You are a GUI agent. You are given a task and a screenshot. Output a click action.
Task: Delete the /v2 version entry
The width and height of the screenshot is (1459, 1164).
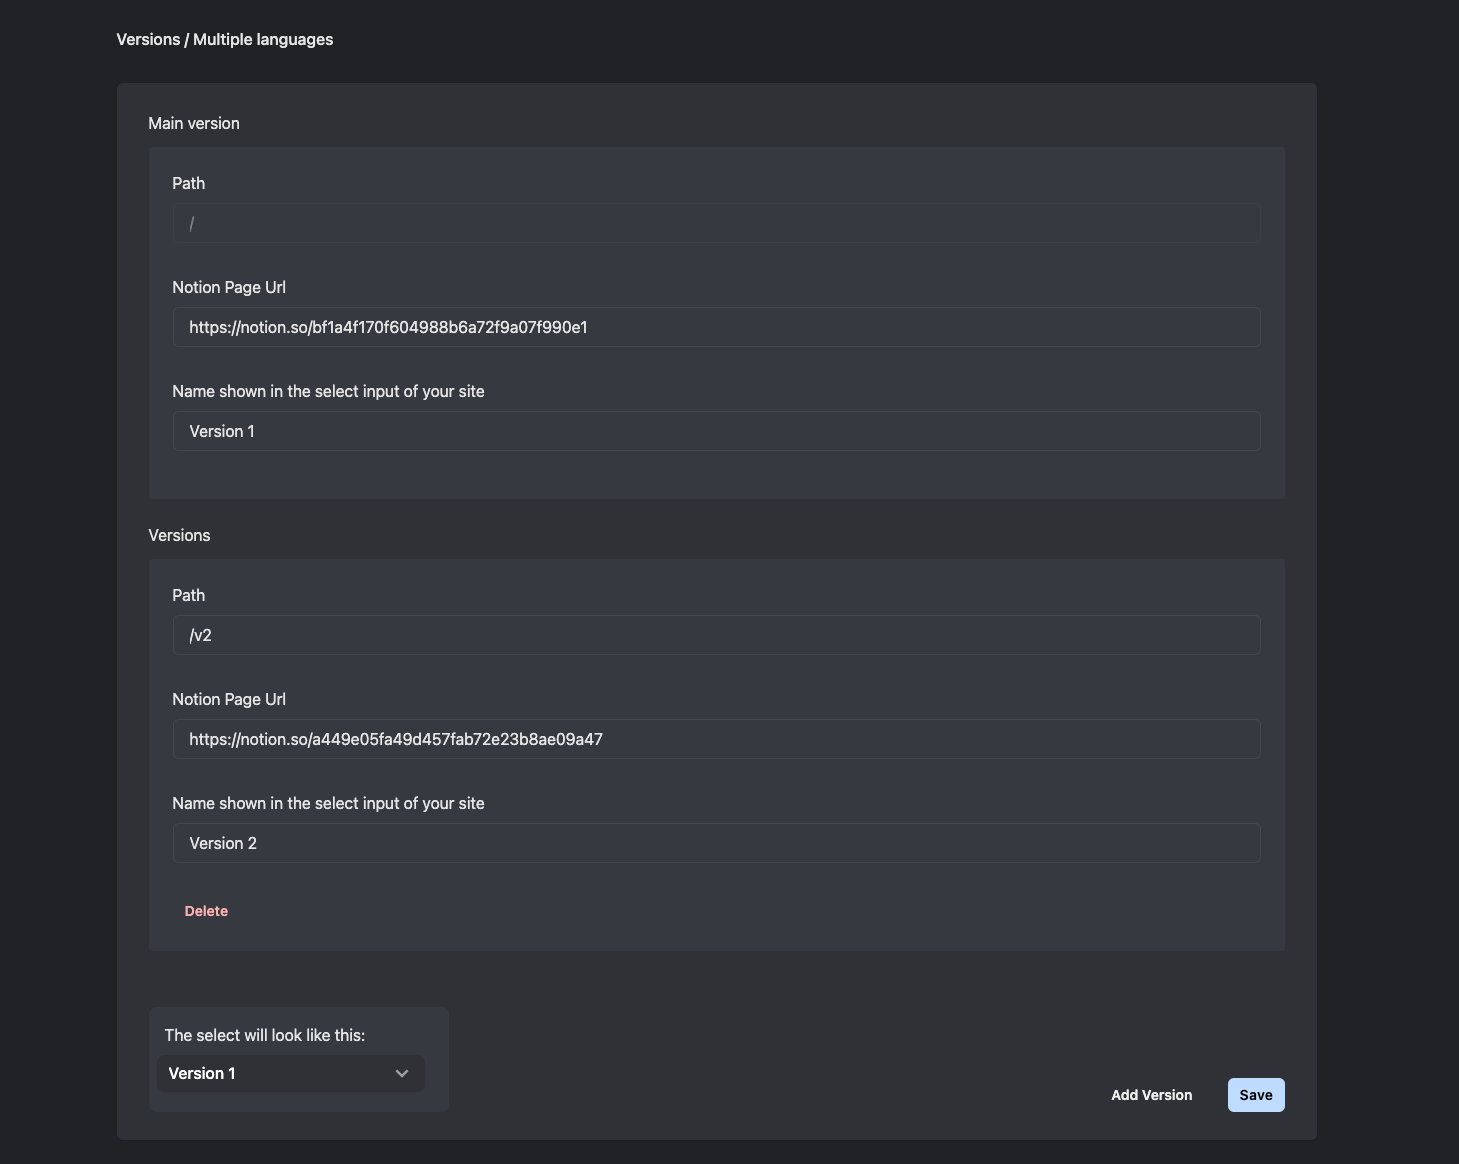(x=206, y=911)
